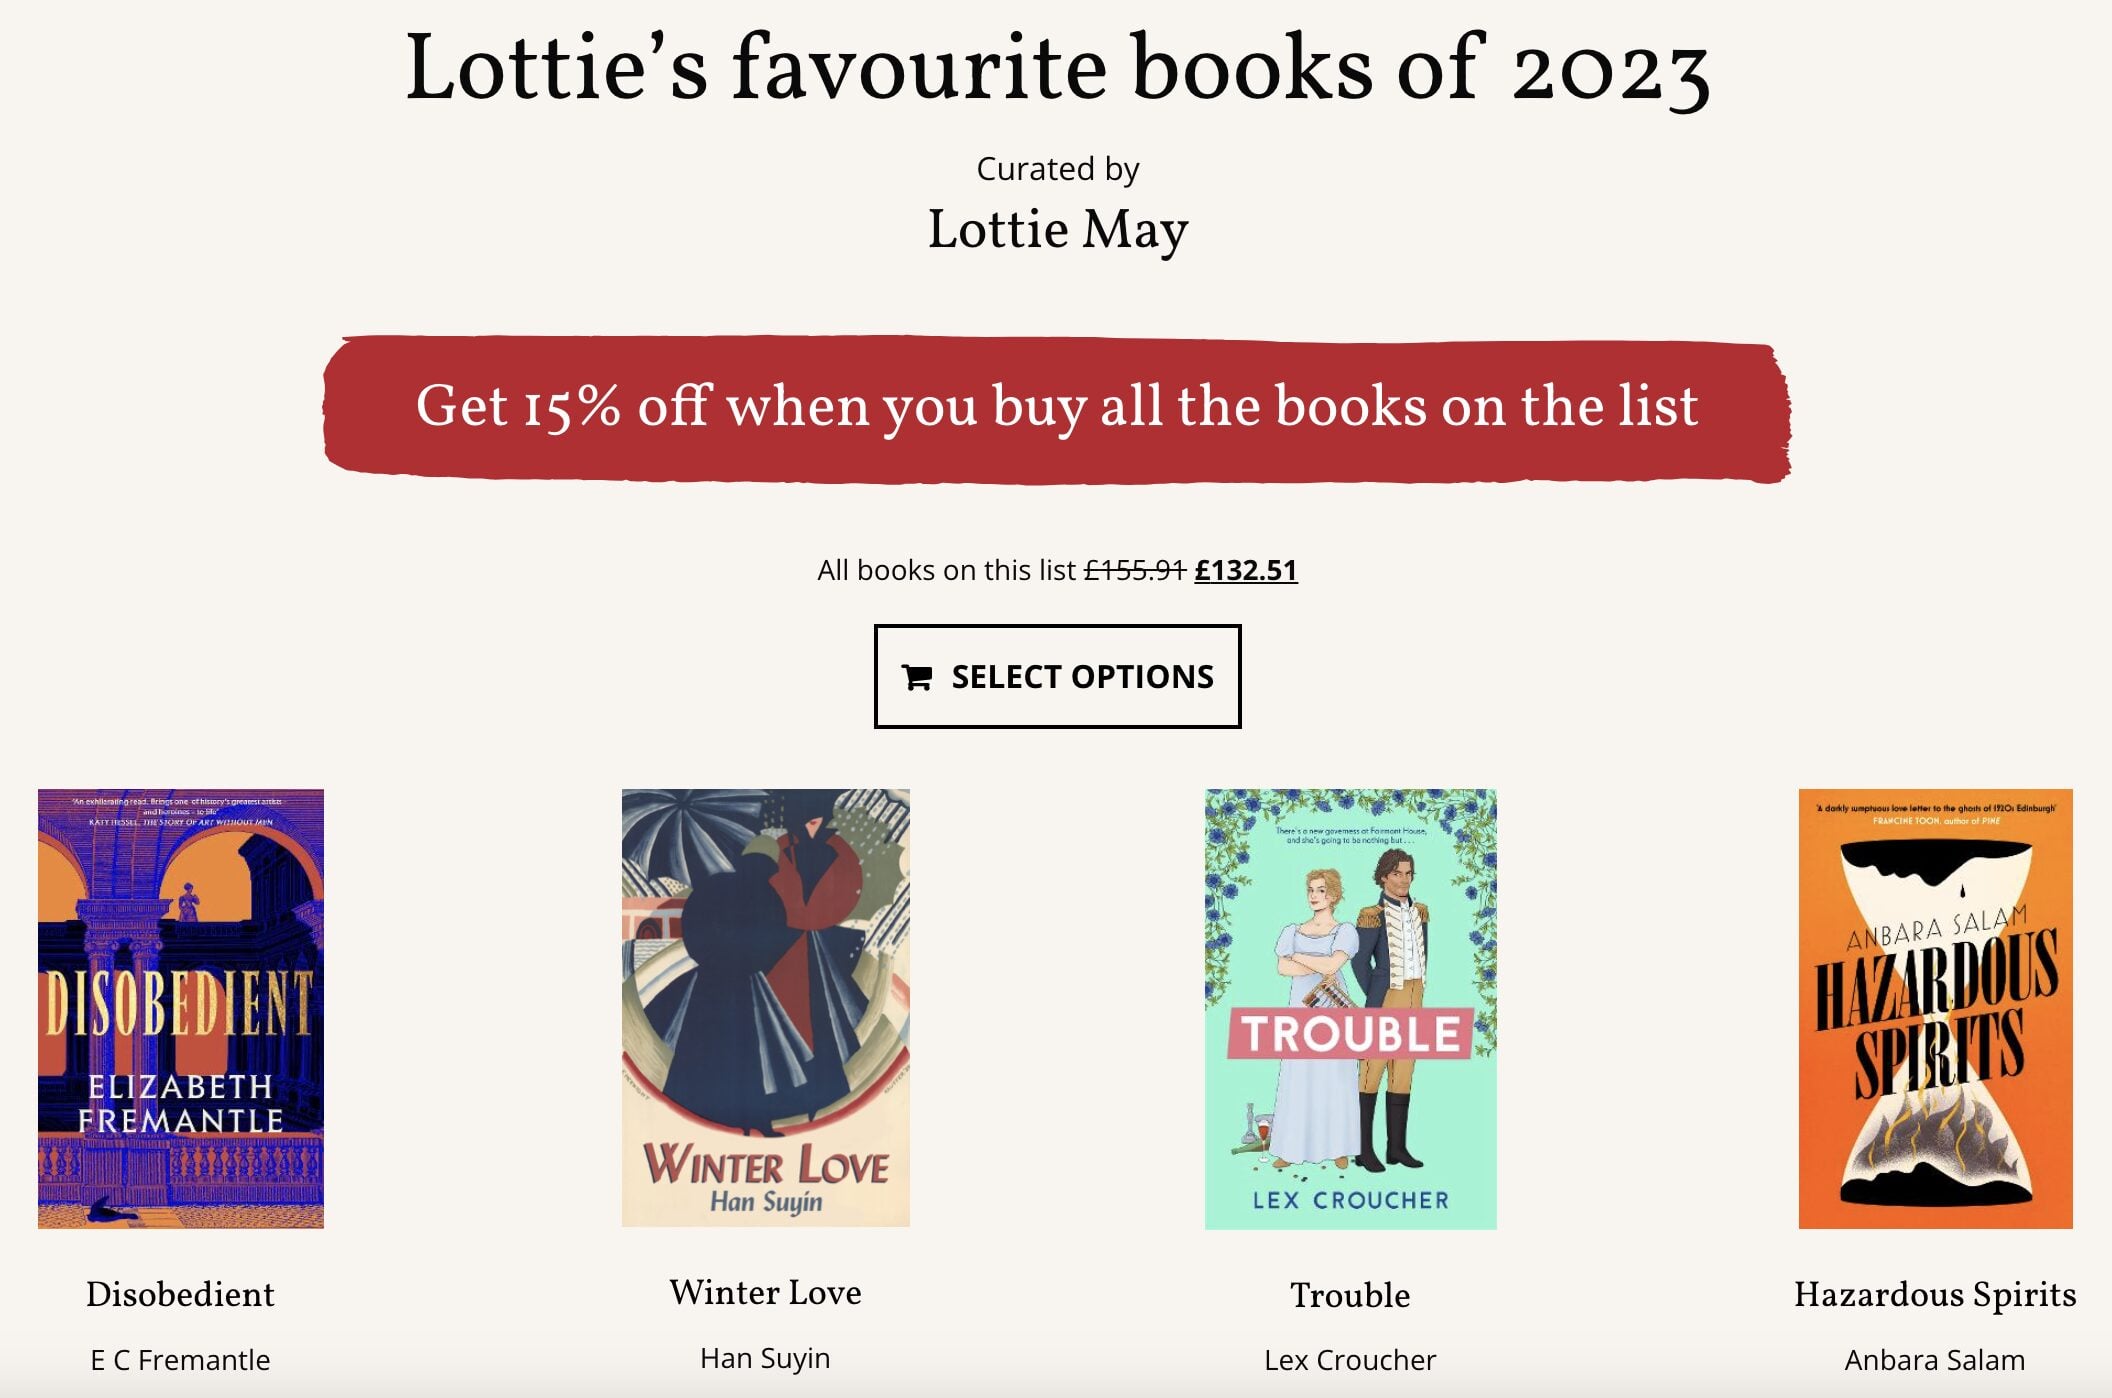Viewport: 2112px width, 1398px height.
Task: Open the Trouble book cover
Action: 1350,1009
